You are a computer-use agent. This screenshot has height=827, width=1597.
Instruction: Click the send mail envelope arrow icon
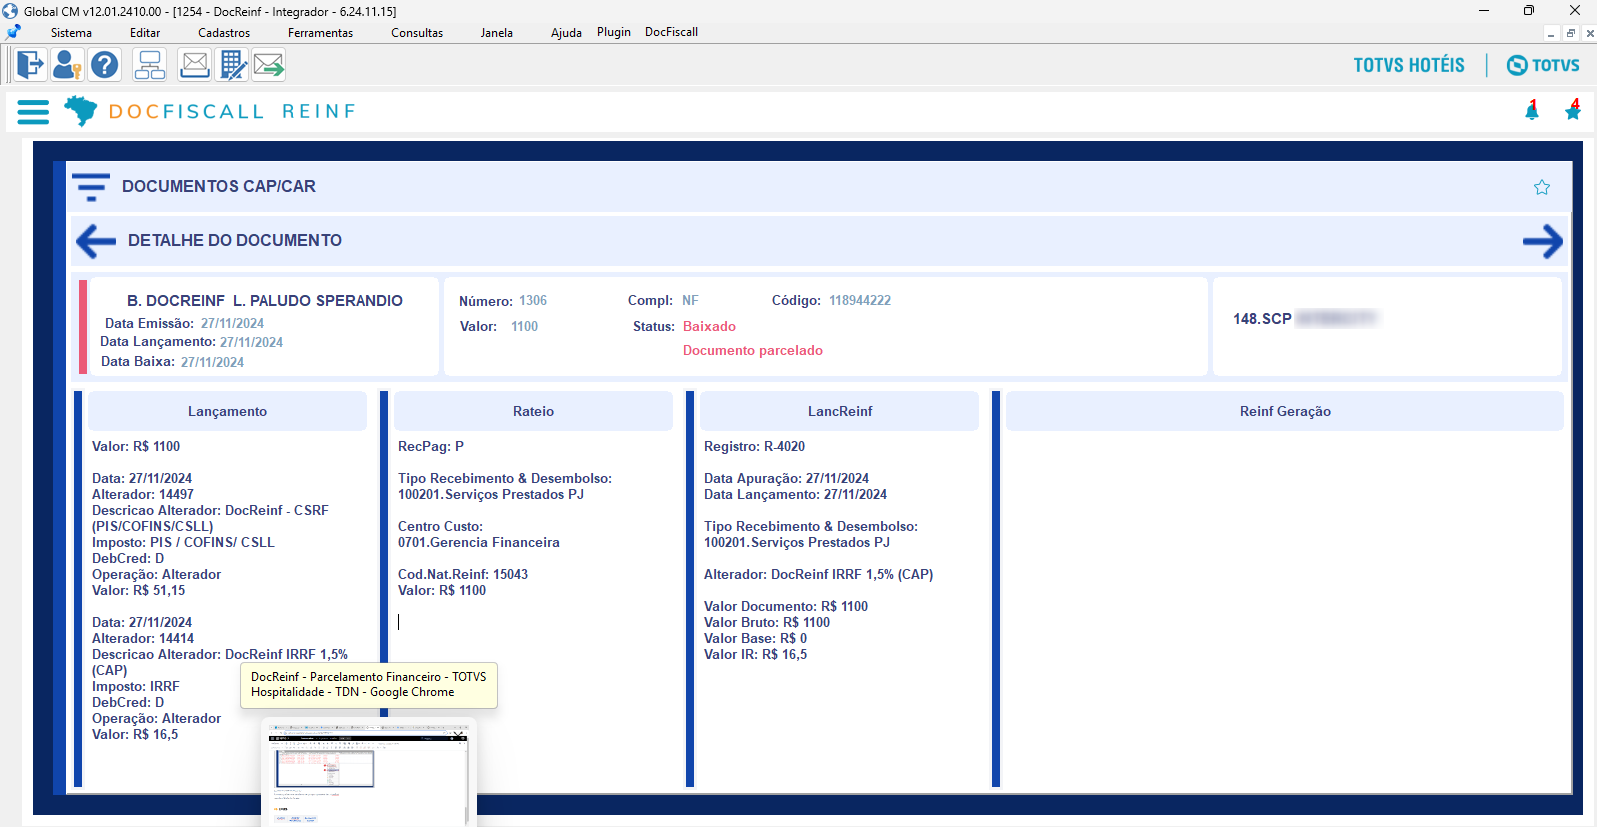point(269,65)
